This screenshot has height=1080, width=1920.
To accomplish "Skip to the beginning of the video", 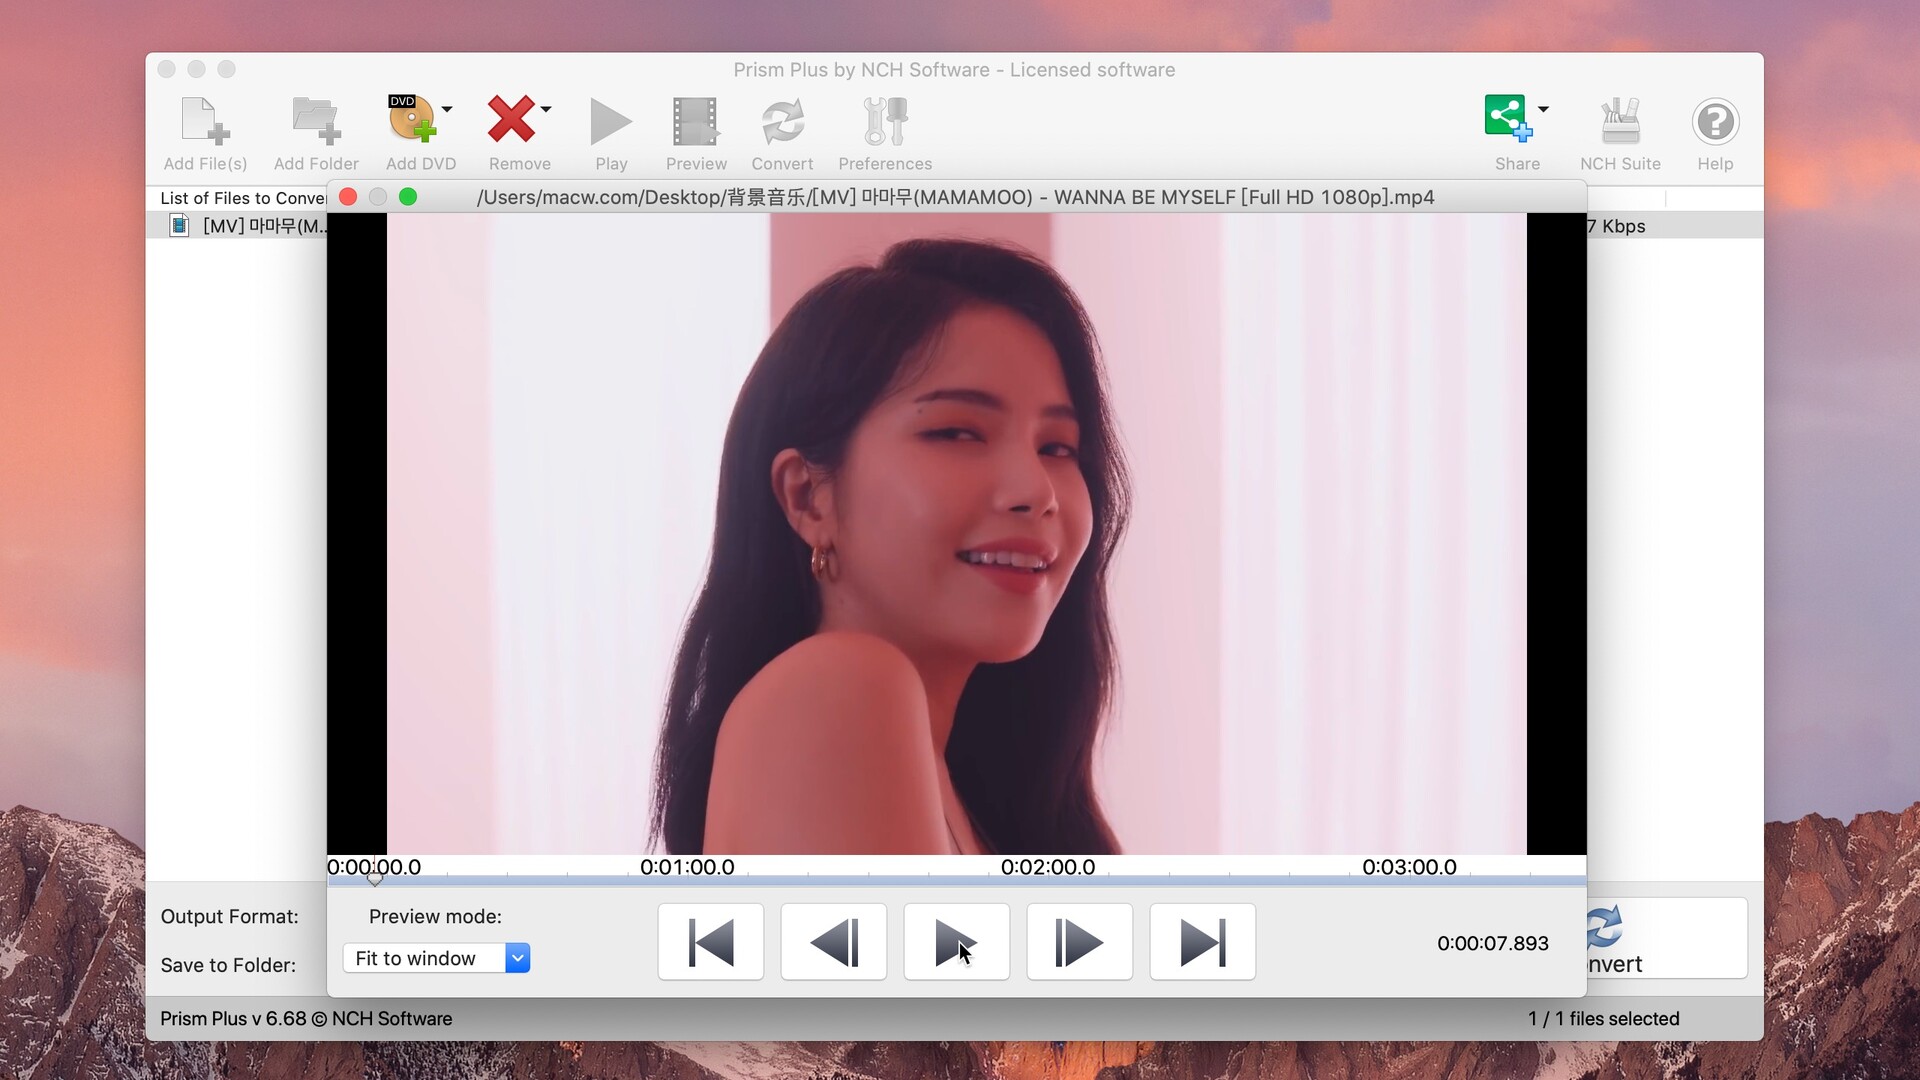I will click(x=710, y=941).
